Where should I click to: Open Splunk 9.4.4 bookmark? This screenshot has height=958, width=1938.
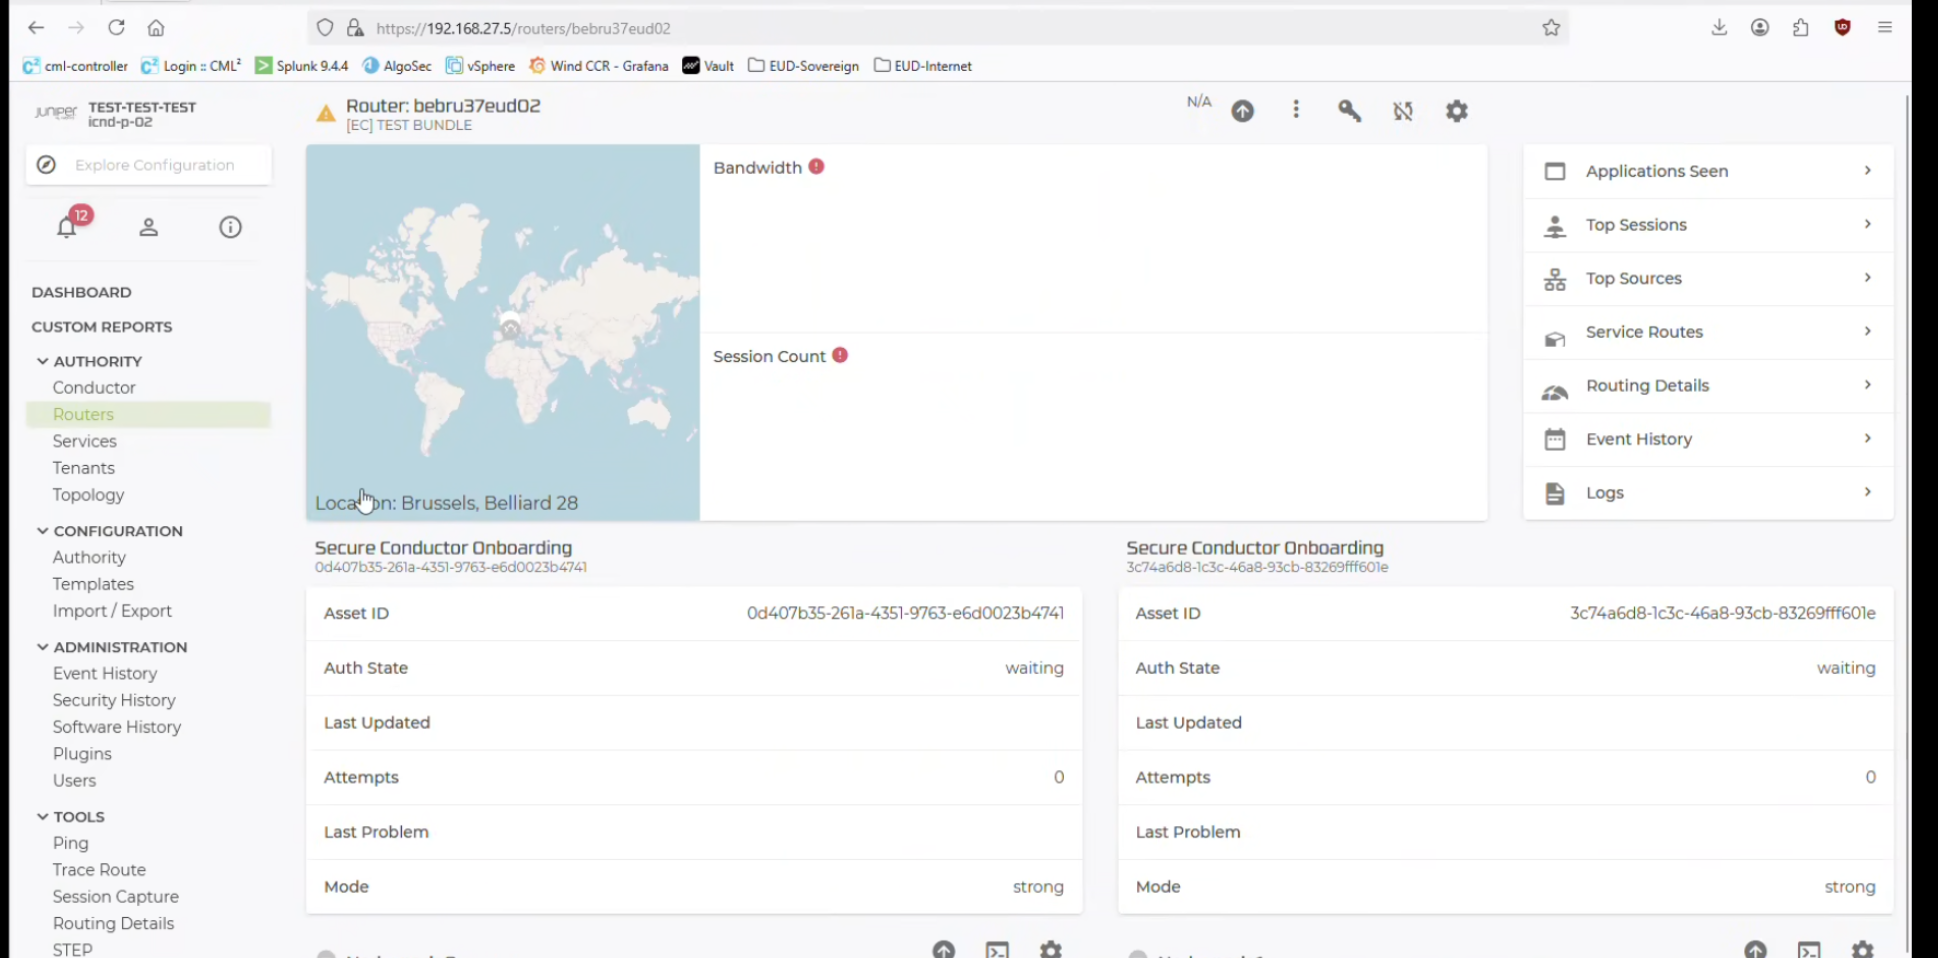click(x=301, y=66)
